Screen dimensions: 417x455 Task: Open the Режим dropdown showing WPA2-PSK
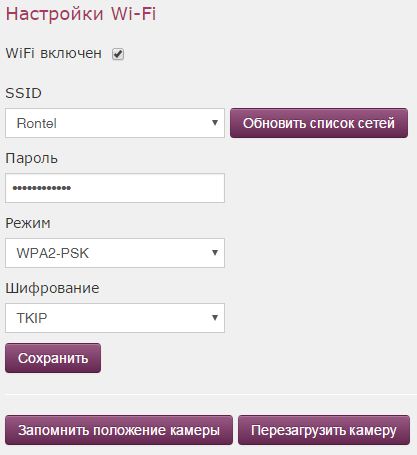coord(115,253)
